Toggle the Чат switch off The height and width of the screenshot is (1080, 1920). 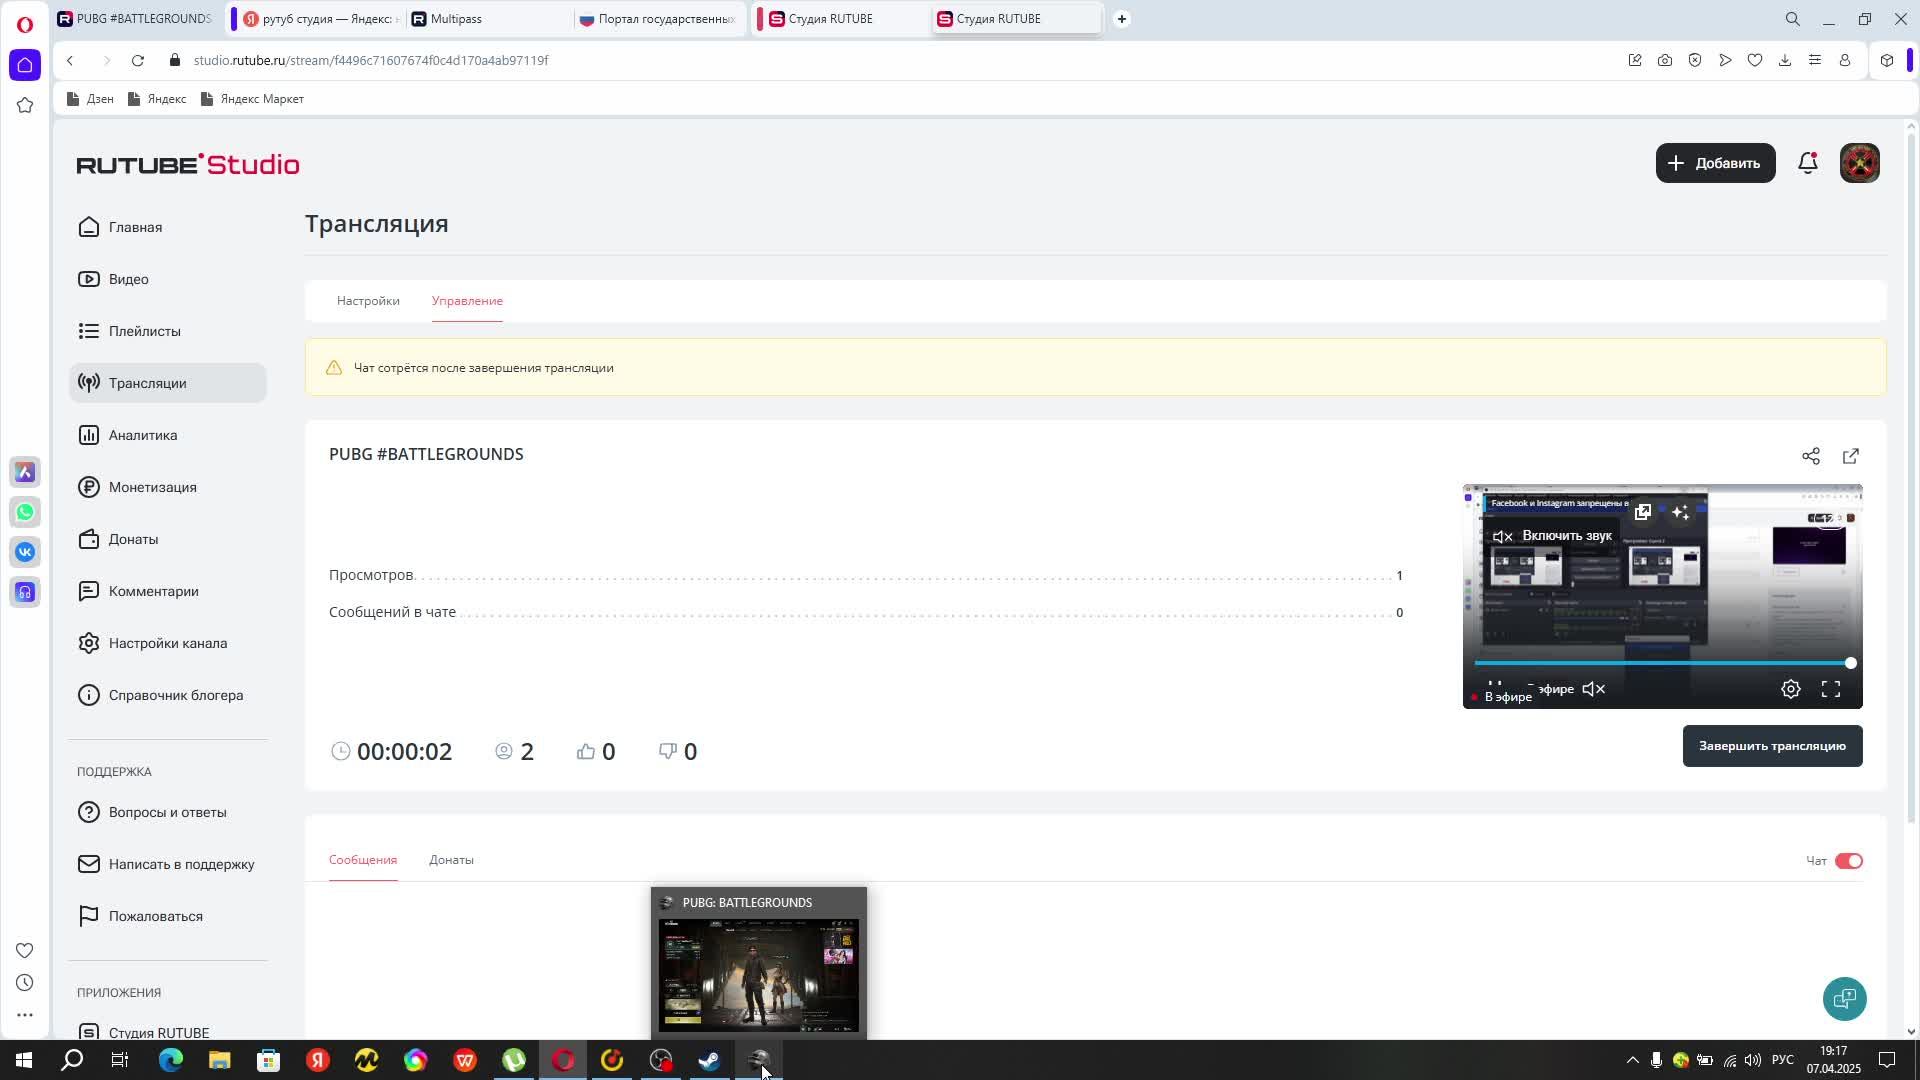(1848, 861)
